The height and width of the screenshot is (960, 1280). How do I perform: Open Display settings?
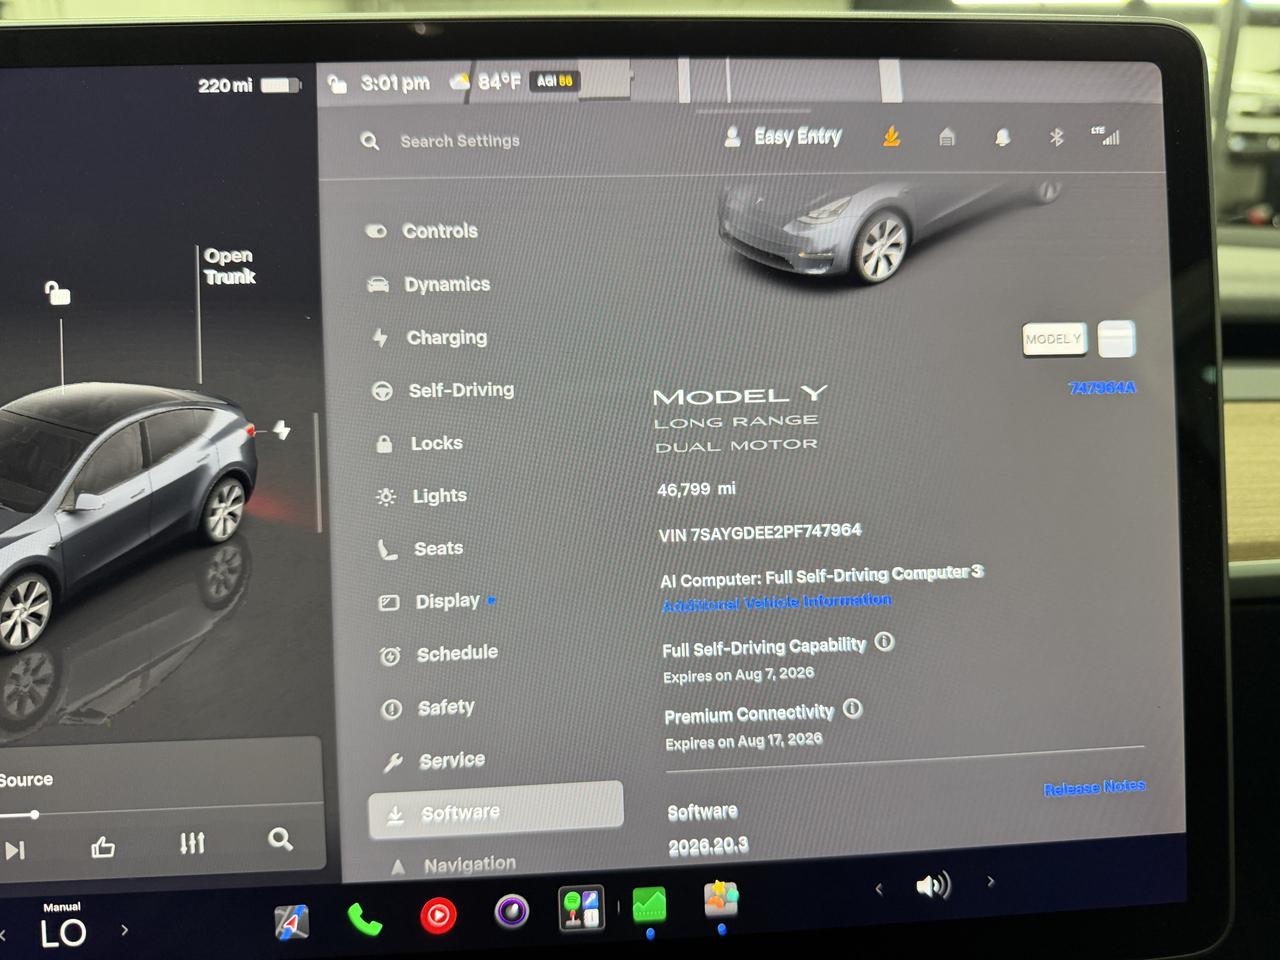click(437, 601)
